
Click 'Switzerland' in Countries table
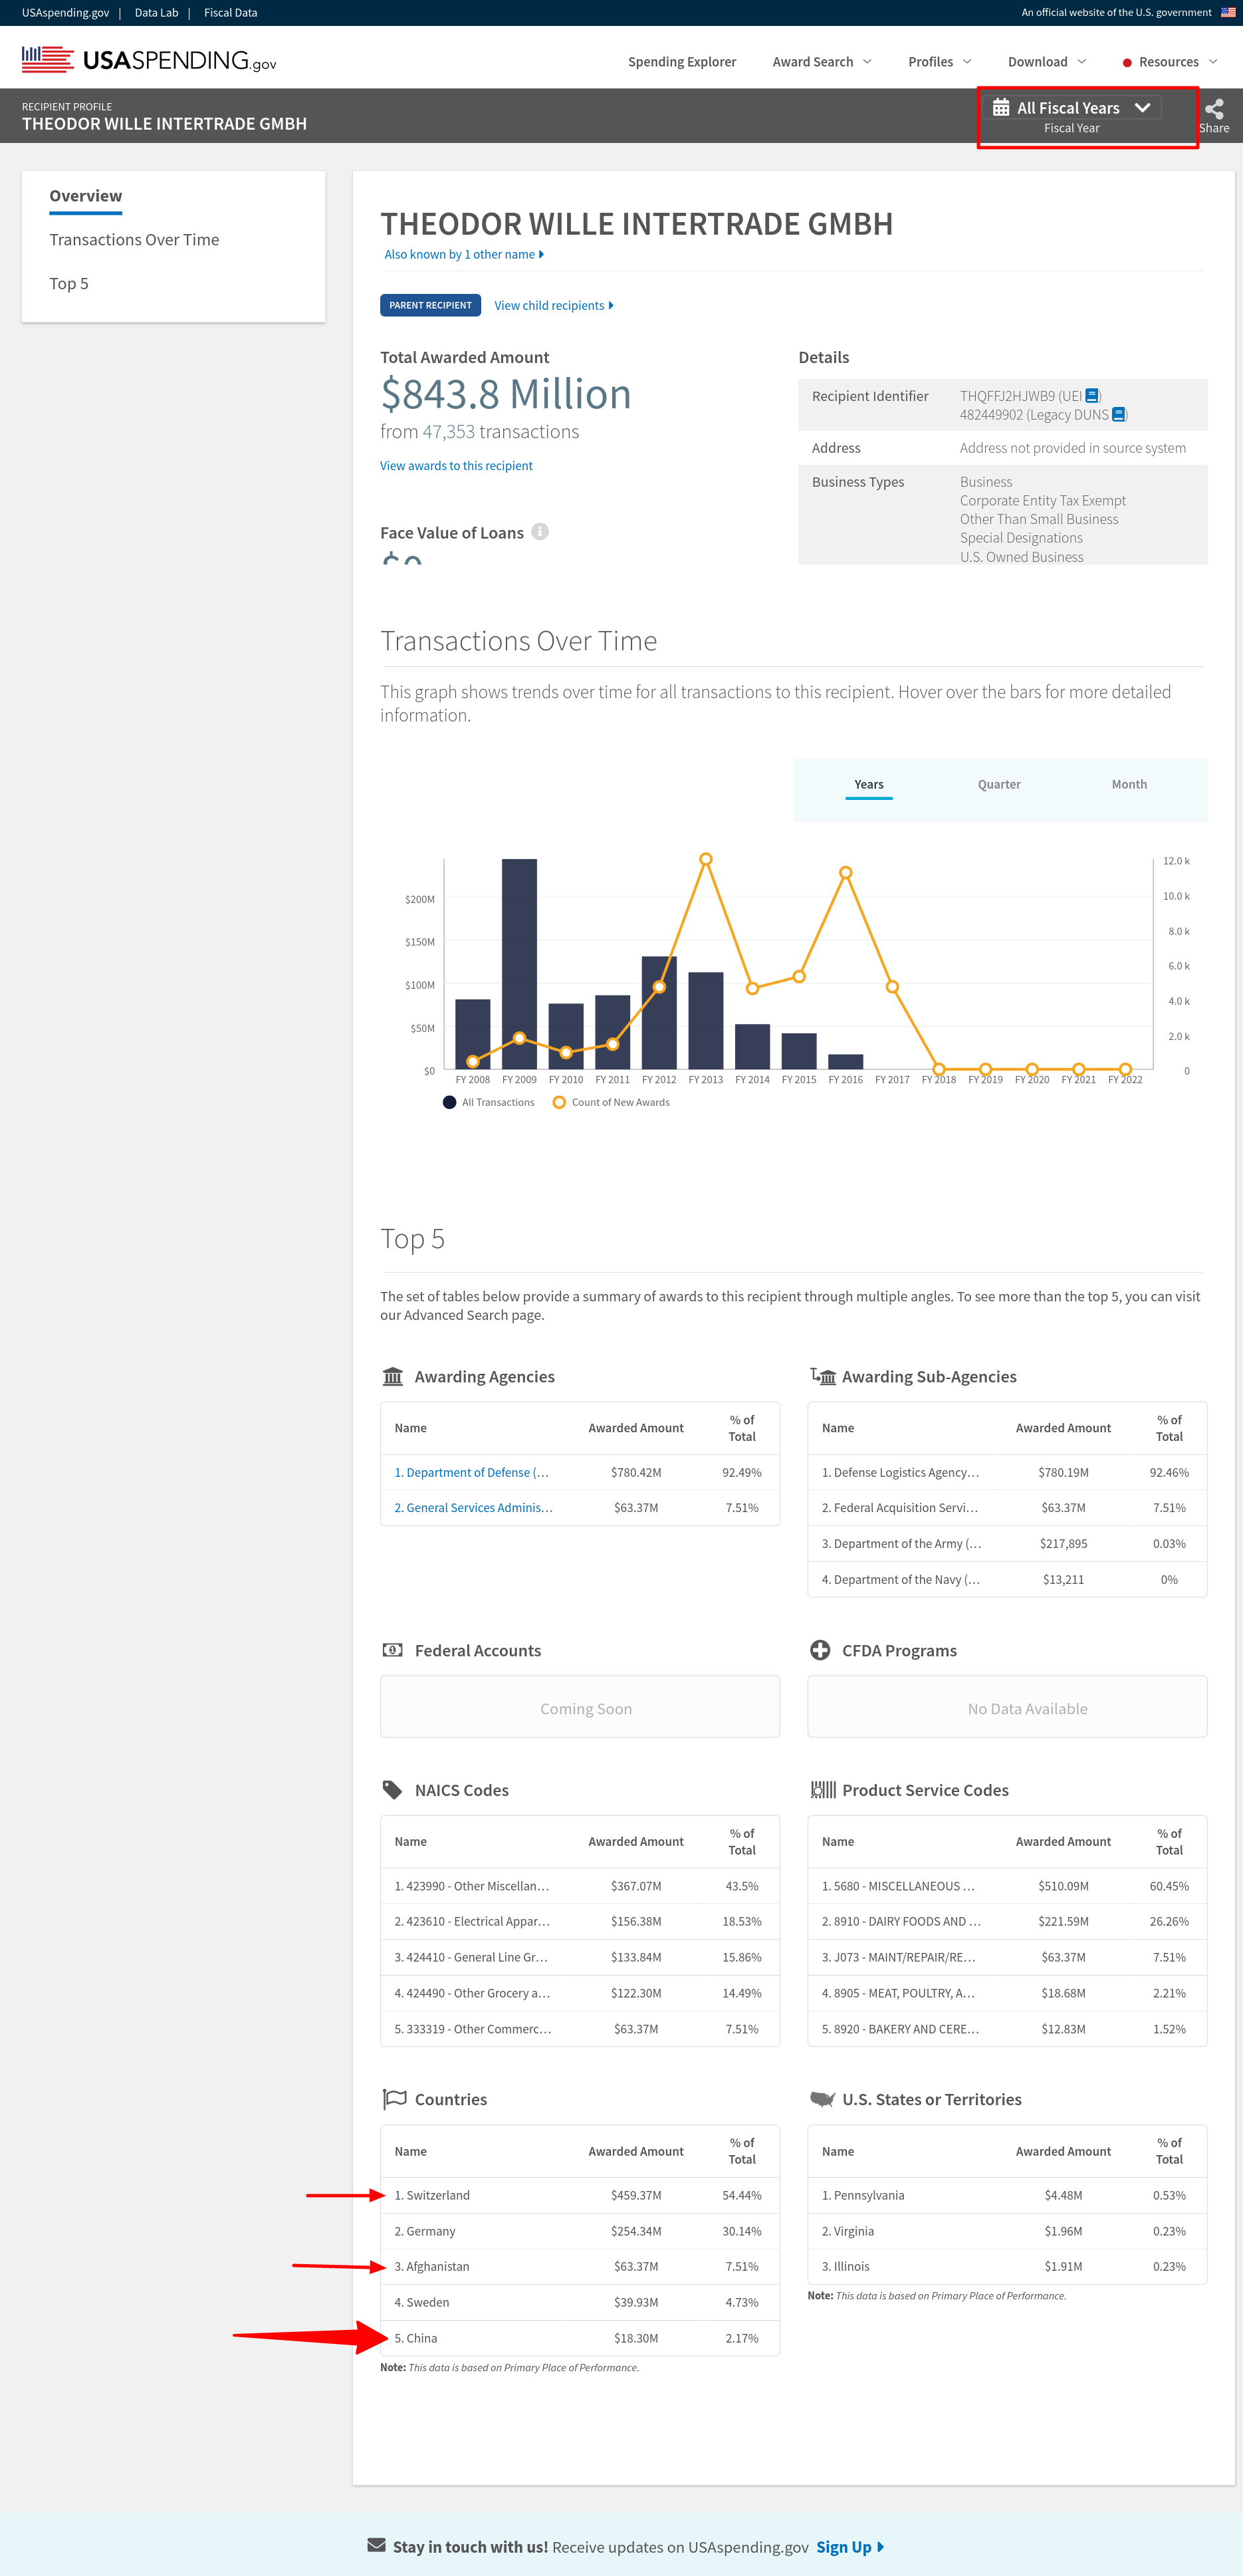click(x=438, y=2195)
